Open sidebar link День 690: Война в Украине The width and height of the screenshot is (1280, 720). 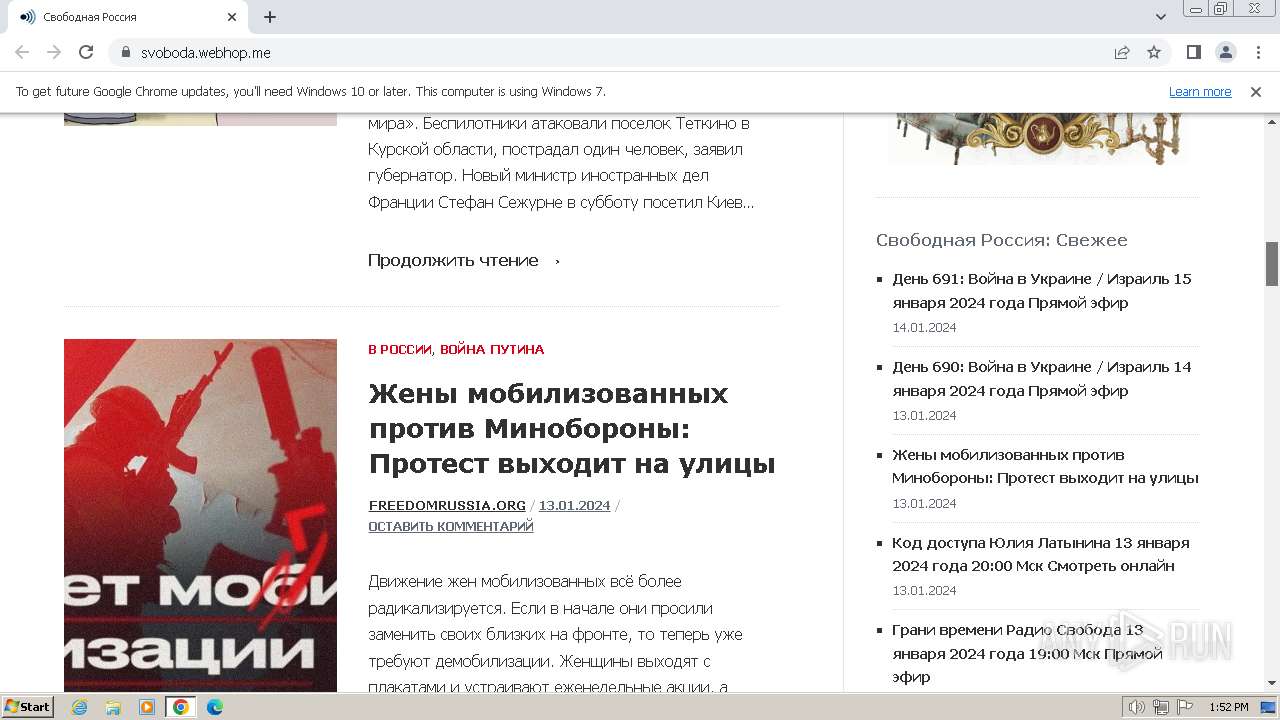1042,379
